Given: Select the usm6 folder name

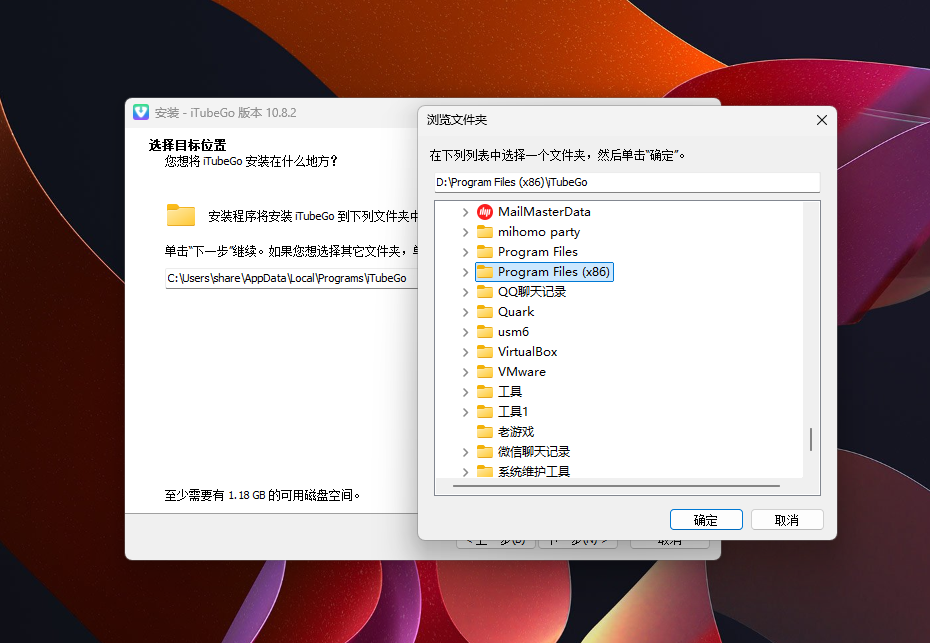Looking at the screenshot, I should point(513,332).
